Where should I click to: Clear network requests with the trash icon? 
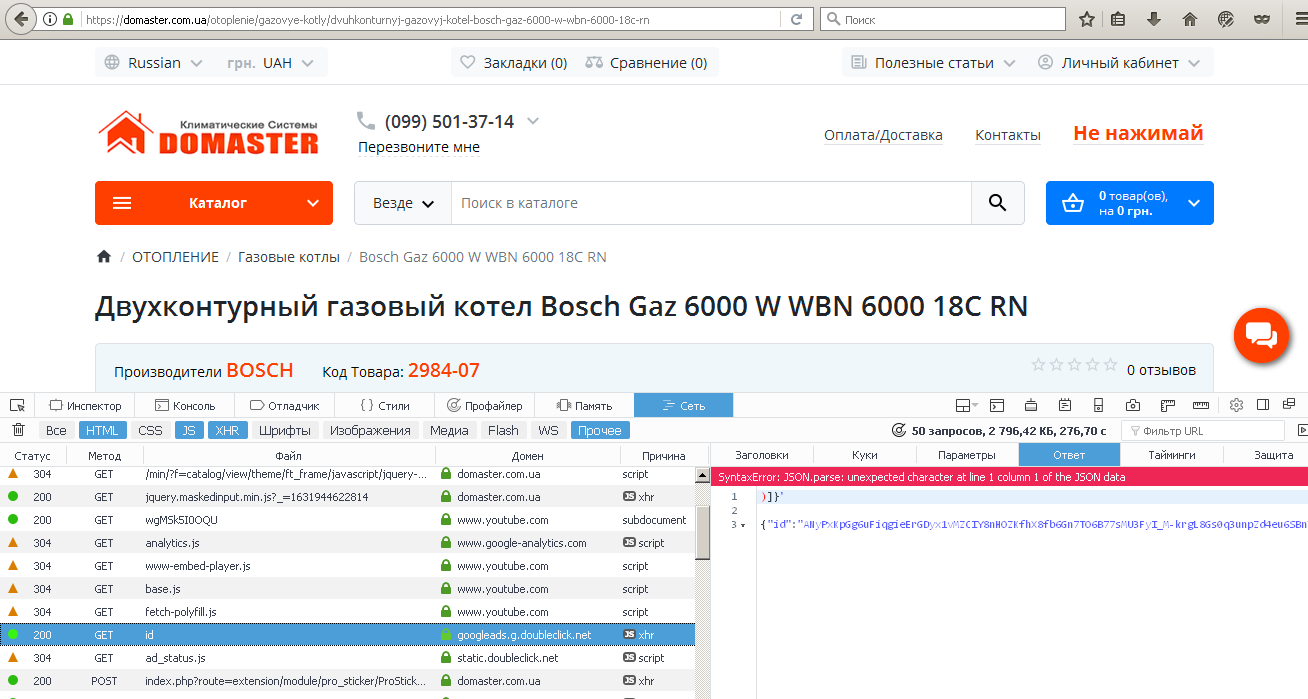coord(17,430)
